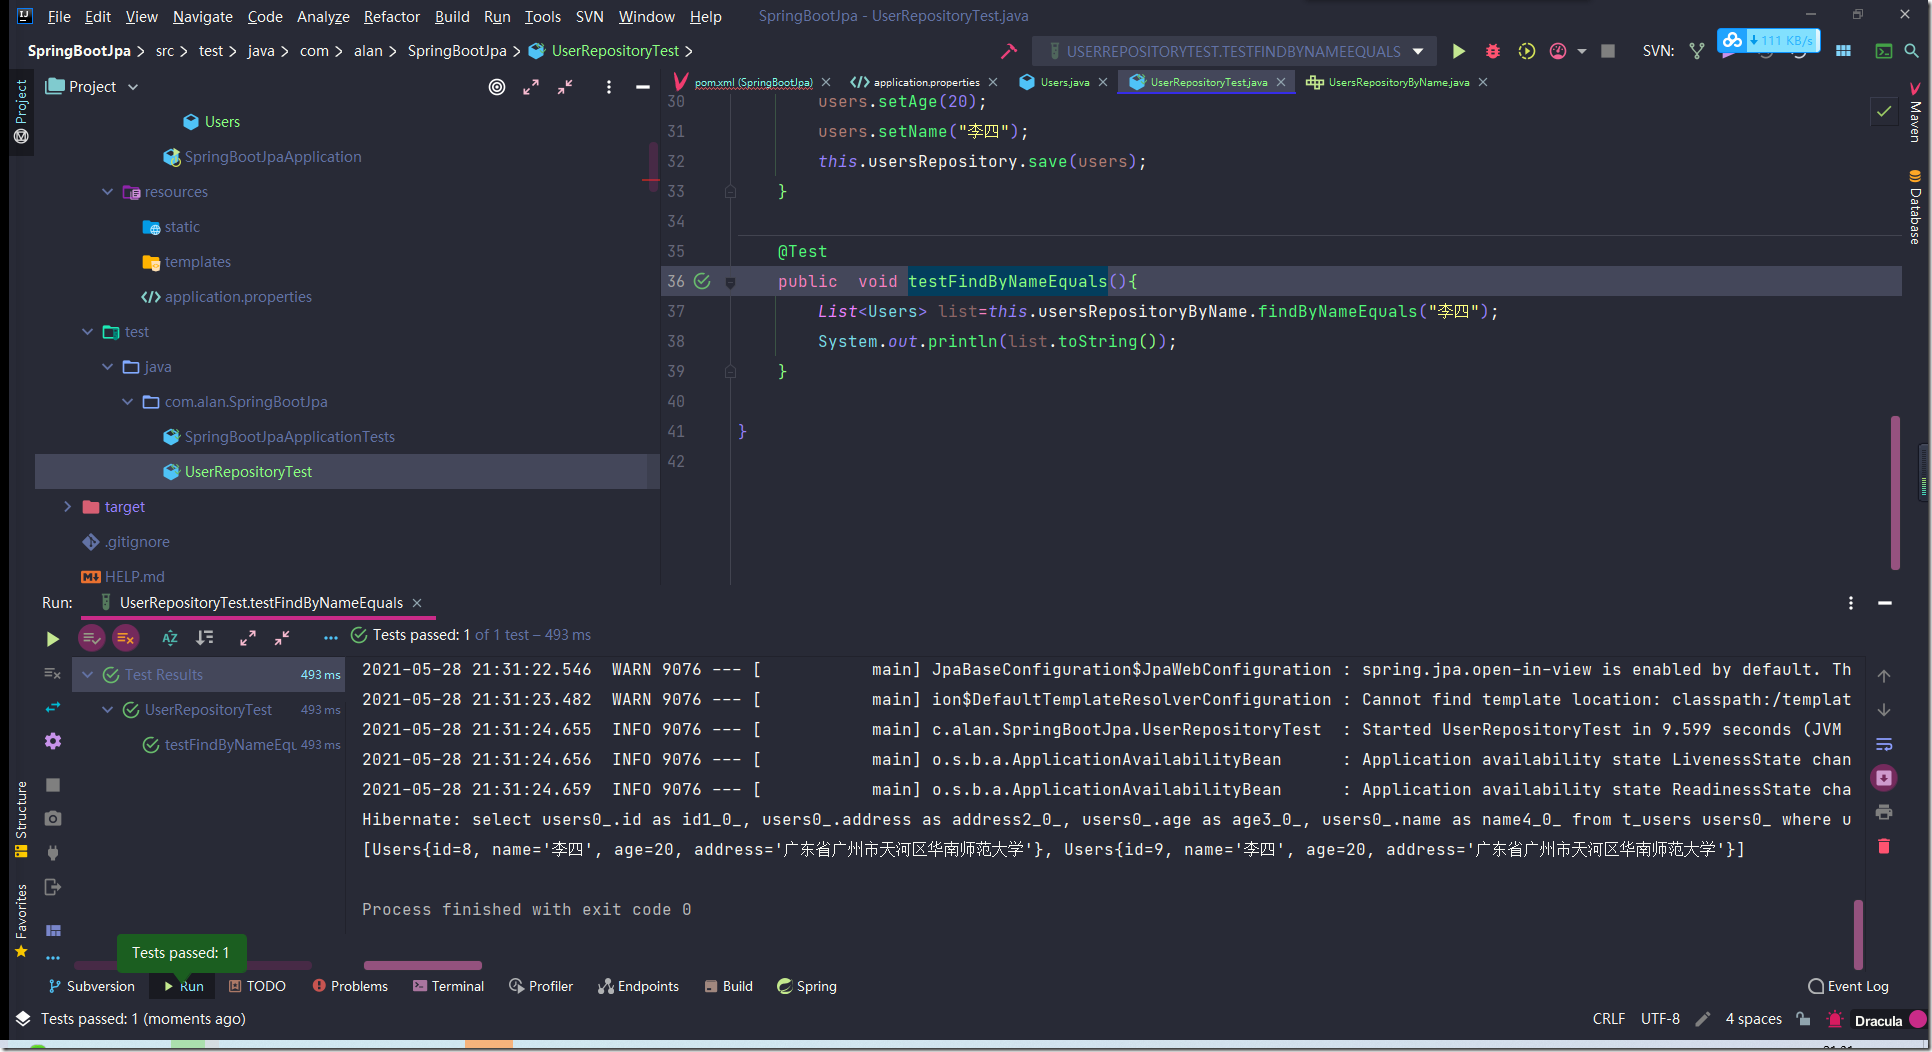
Task: Sort test results alphabetically
Action: pyautogui.click(x=170, y=637)
